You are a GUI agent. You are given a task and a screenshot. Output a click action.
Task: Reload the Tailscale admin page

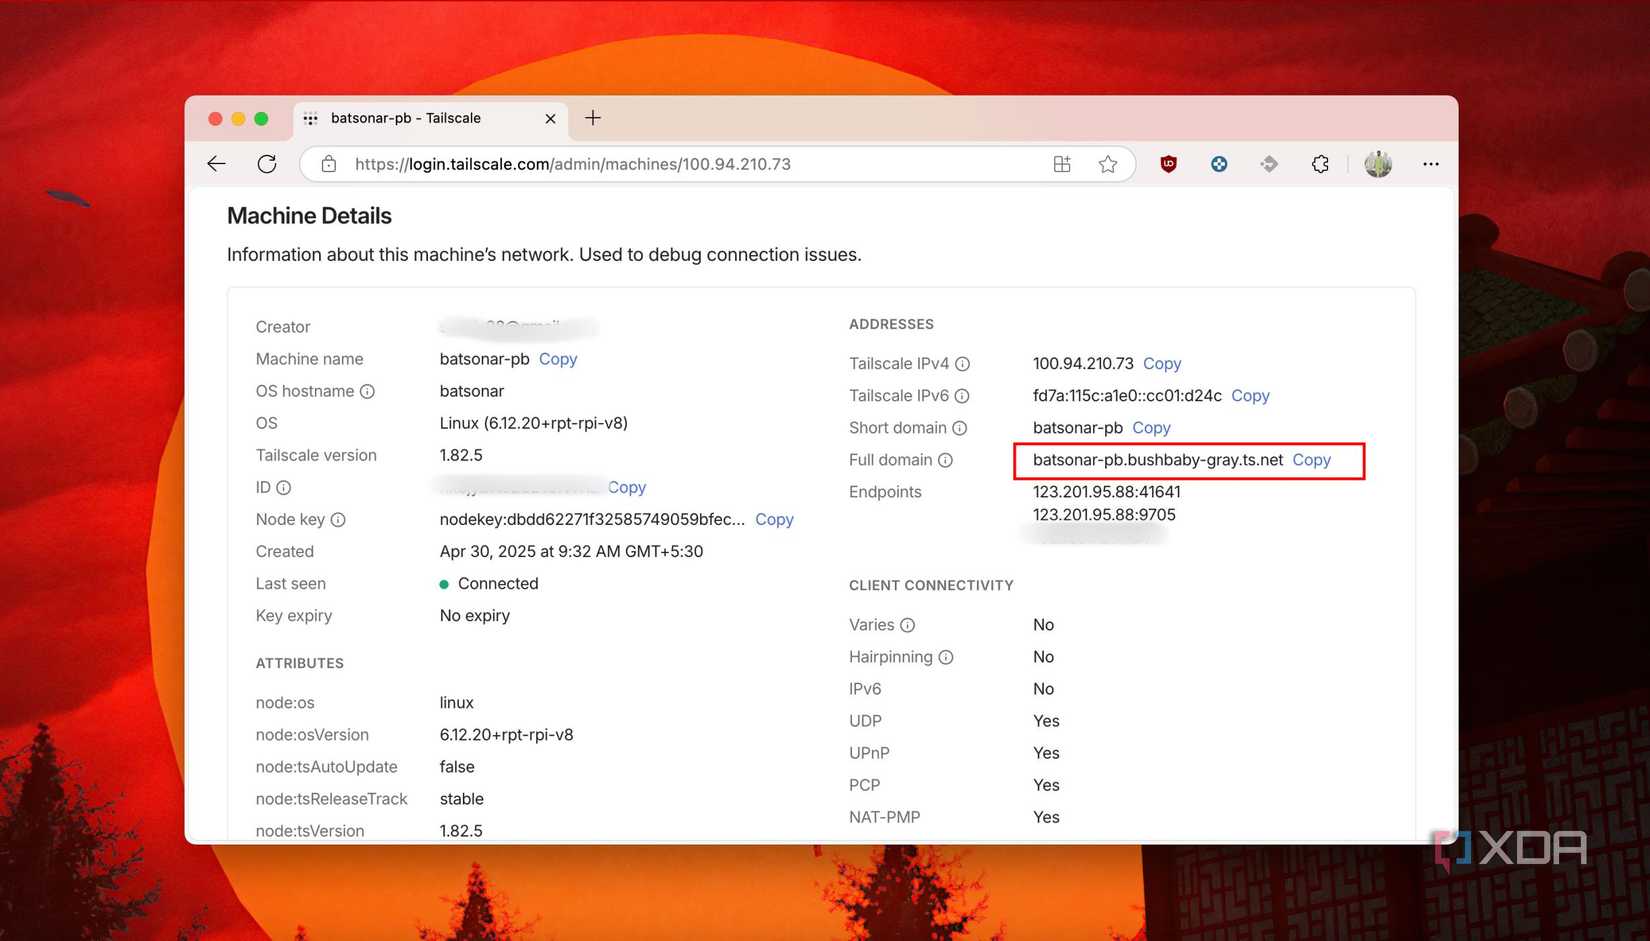pyautogui.click(x=267, y=164)
